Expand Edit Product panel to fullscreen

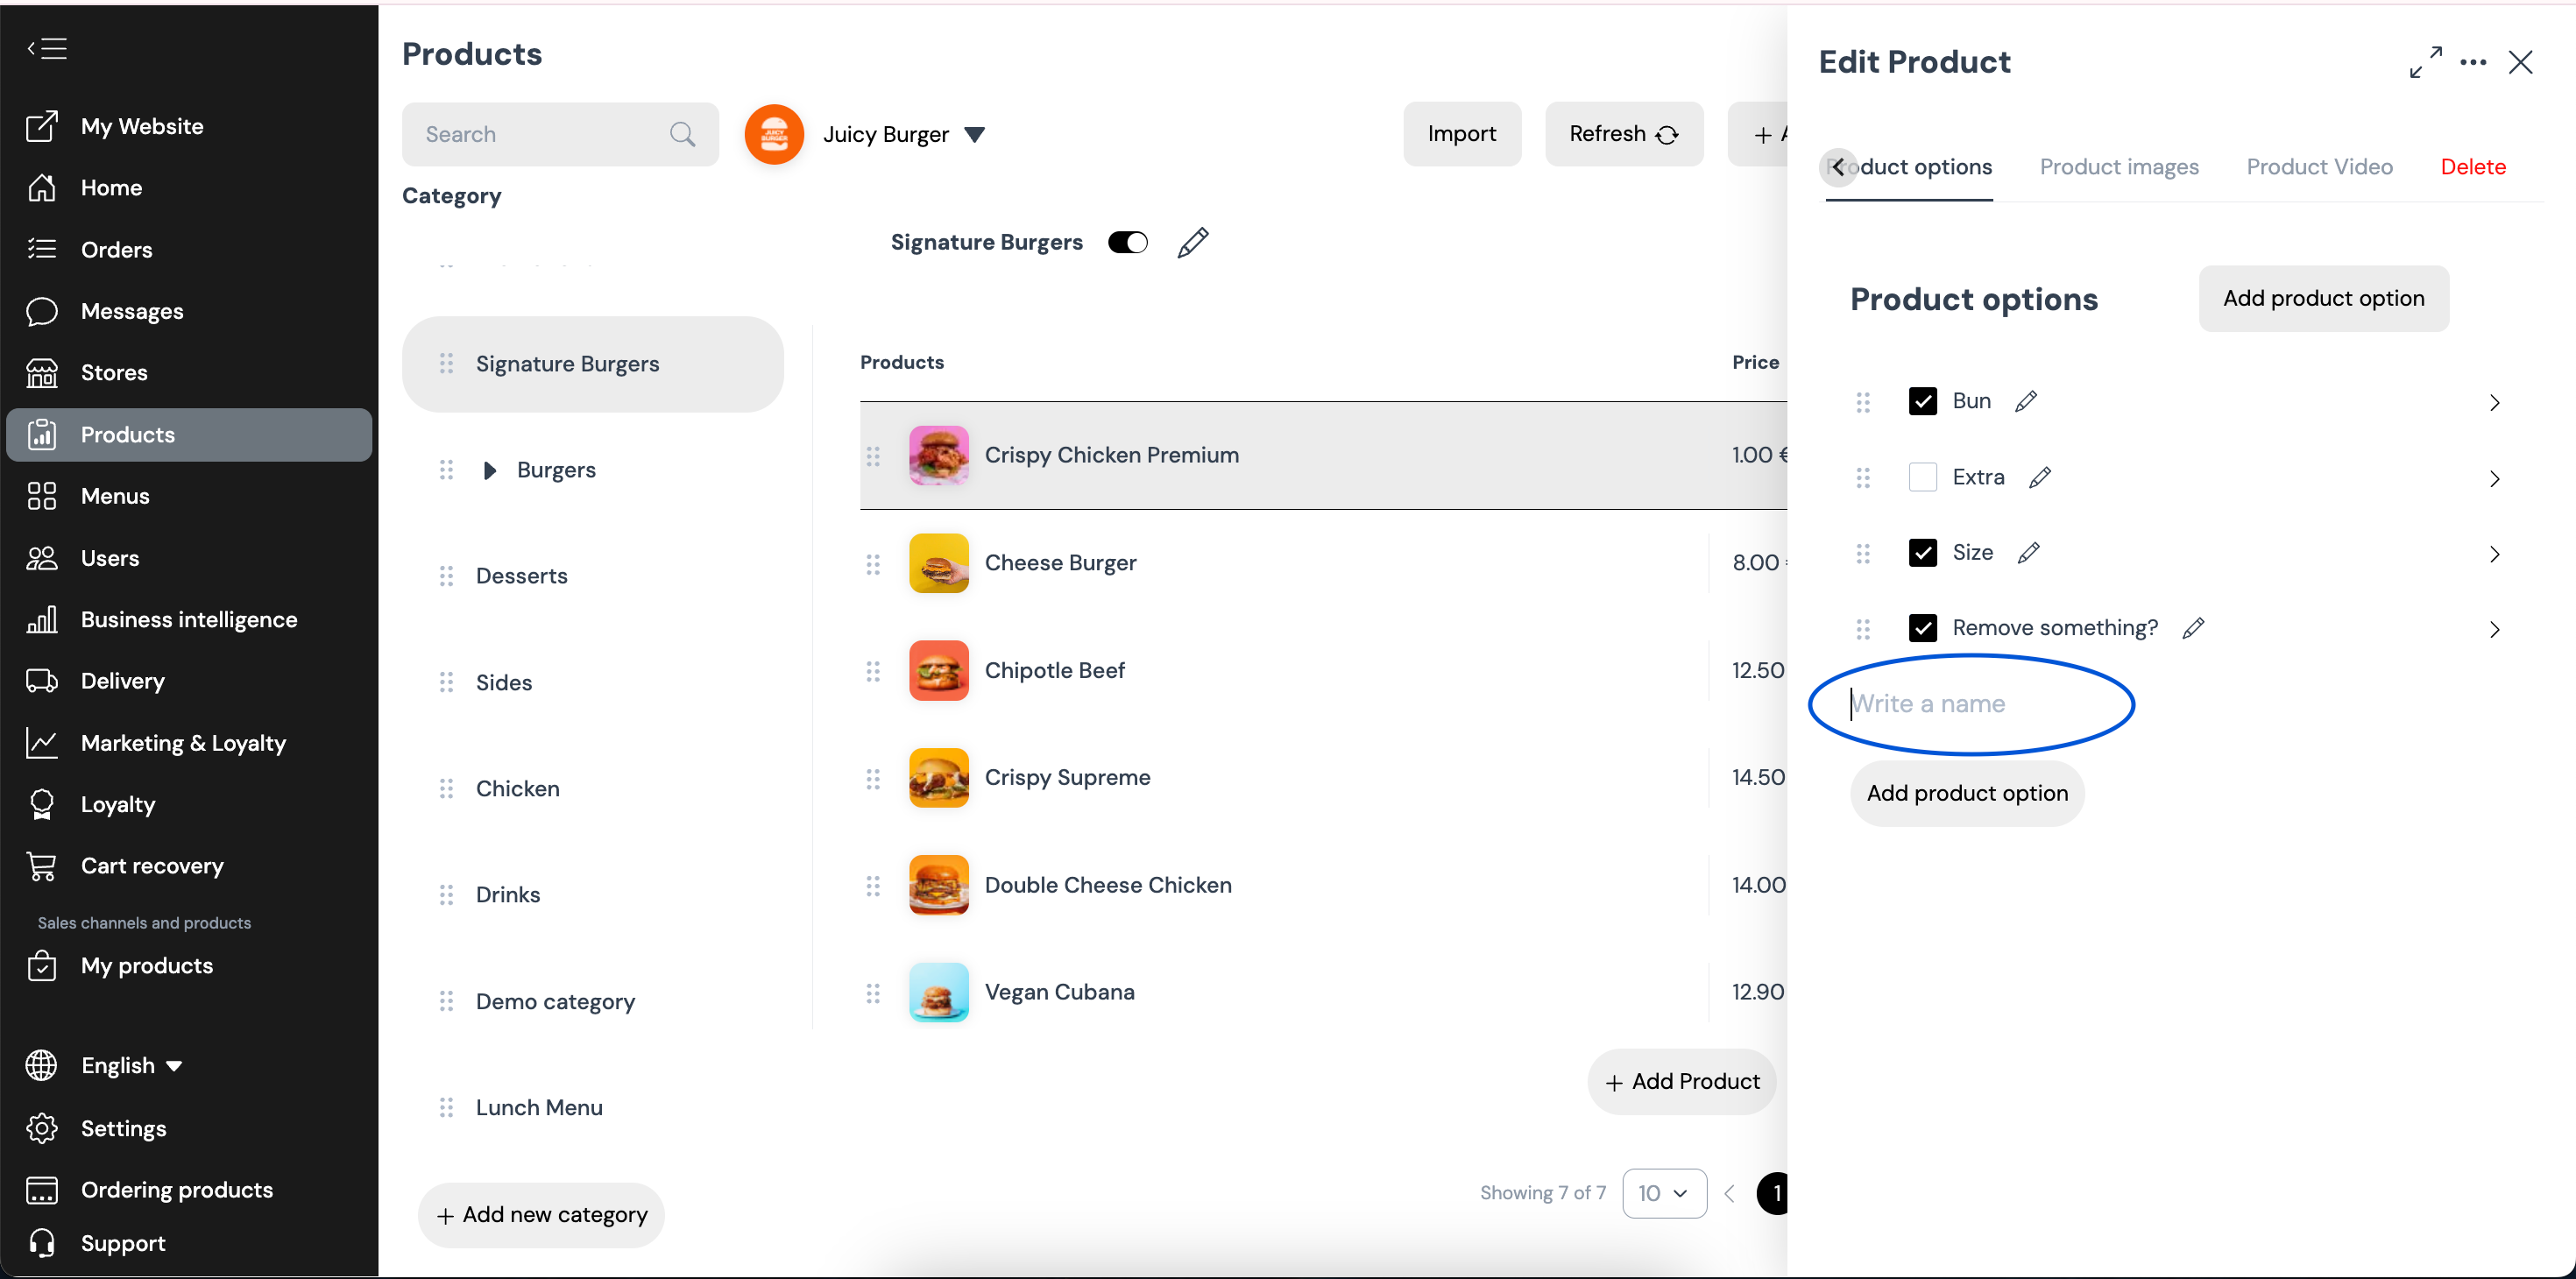pyautogui.click(x=2425, y=62)
